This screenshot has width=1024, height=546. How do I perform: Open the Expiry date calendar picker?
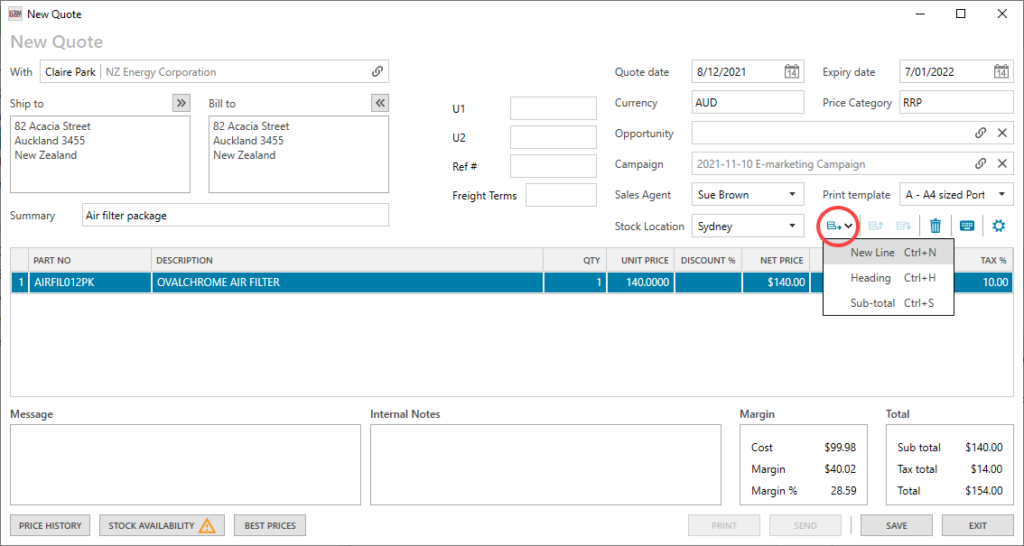[1001, 72]
